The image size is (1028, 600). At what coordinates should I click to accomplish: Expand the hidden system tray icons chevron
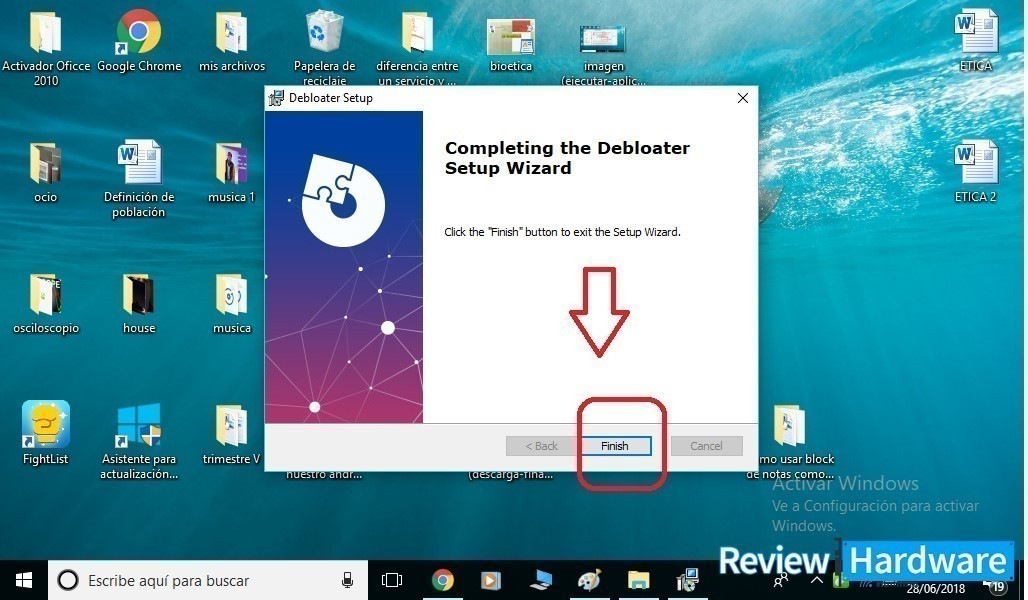pos(816,580)
